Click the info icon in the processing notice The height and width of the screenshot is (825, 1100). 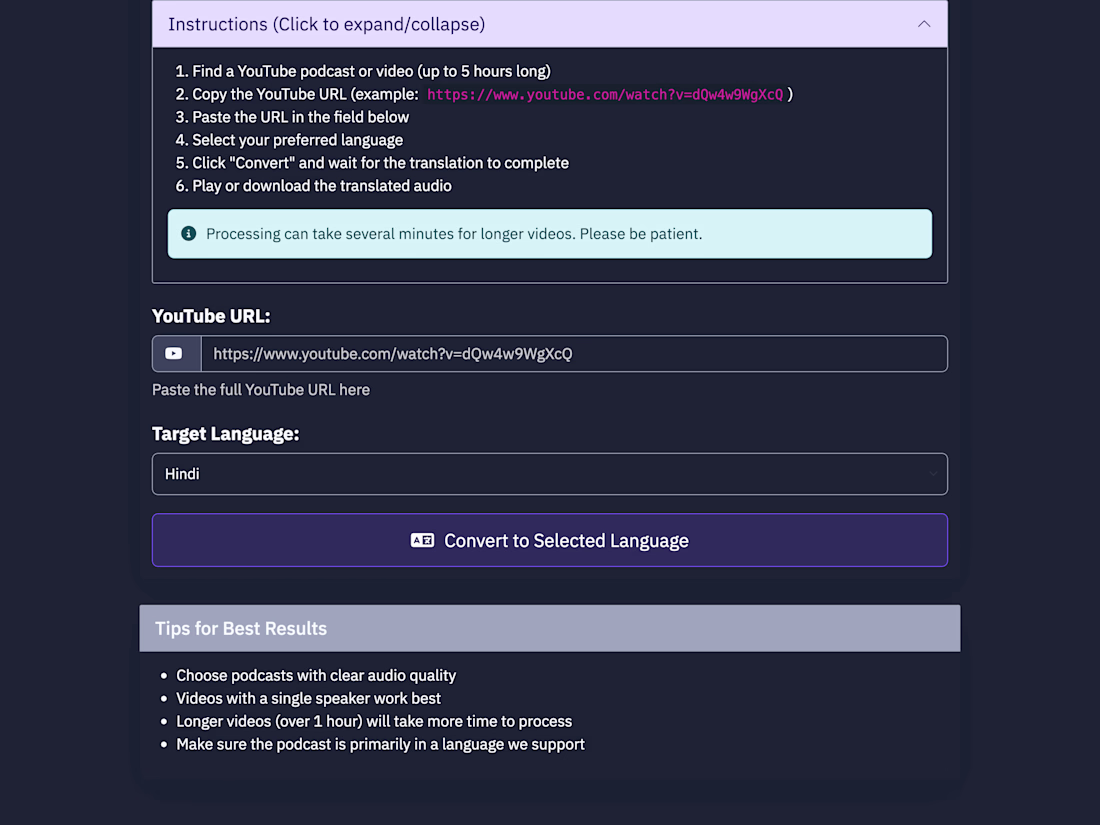[188, 234]
